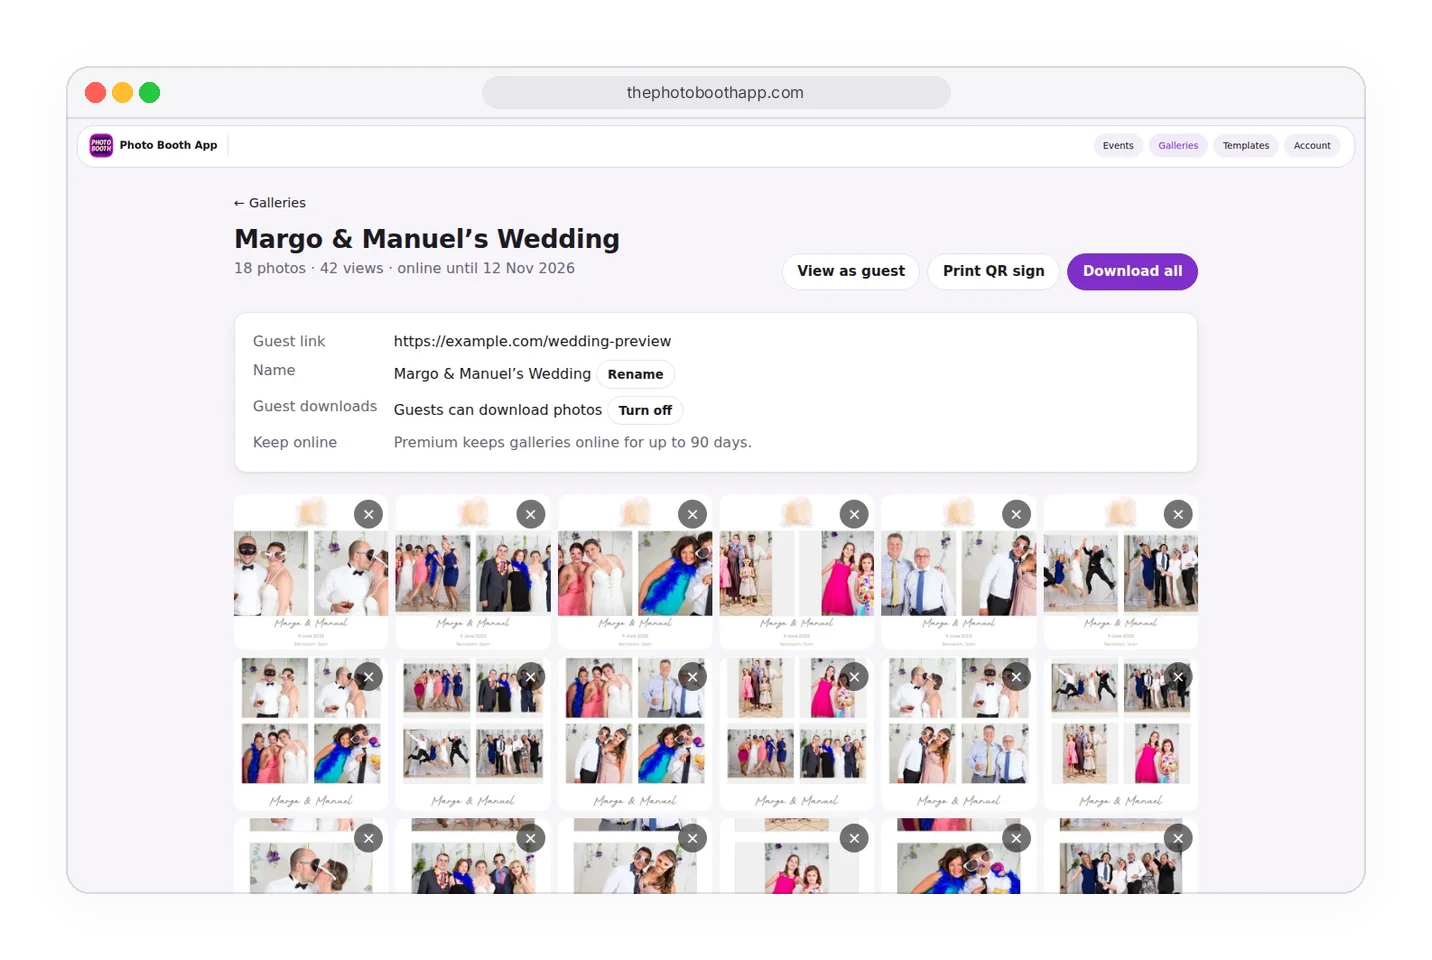Minimize the window with the yellow button
1432x960 pixels.
pyautogui.click(x=123, y=93)
